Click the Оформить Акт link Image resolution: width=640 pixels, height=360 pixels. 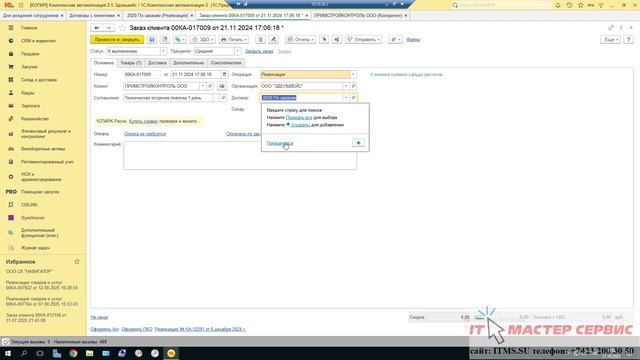point(105,329)
